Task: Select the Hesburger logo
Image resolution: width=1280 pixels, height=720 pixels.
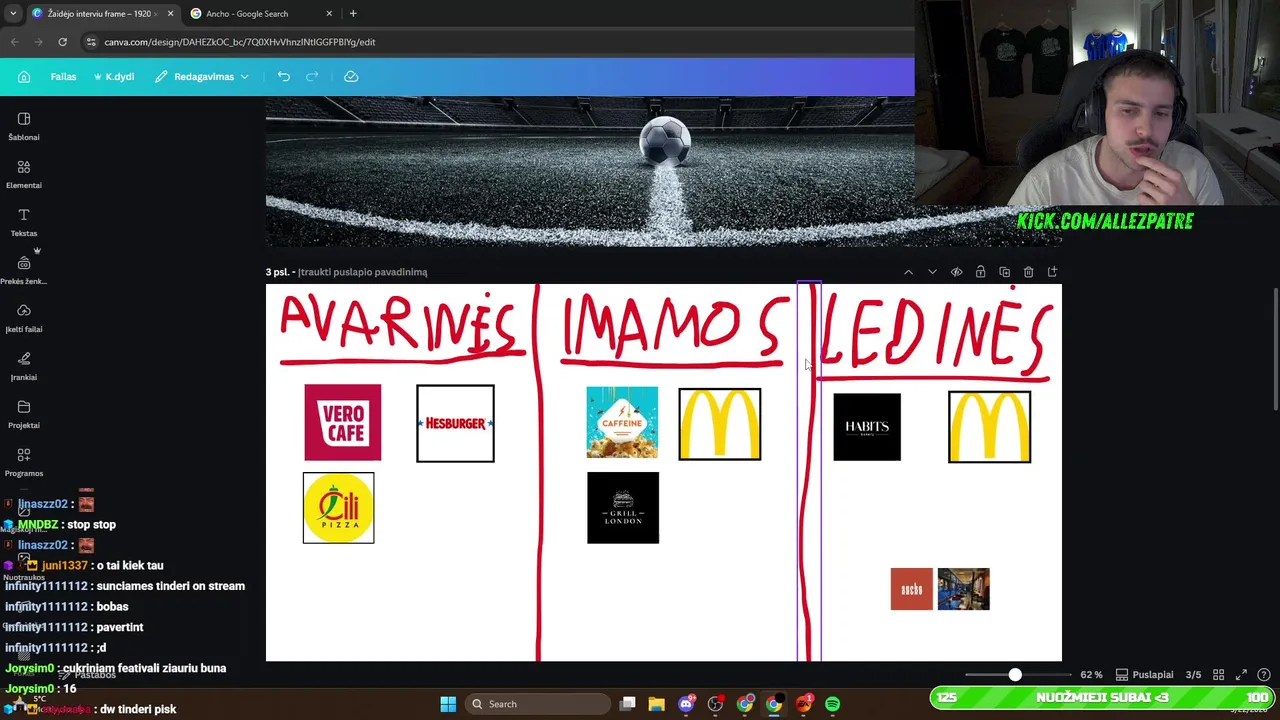Action: point(455,423)
